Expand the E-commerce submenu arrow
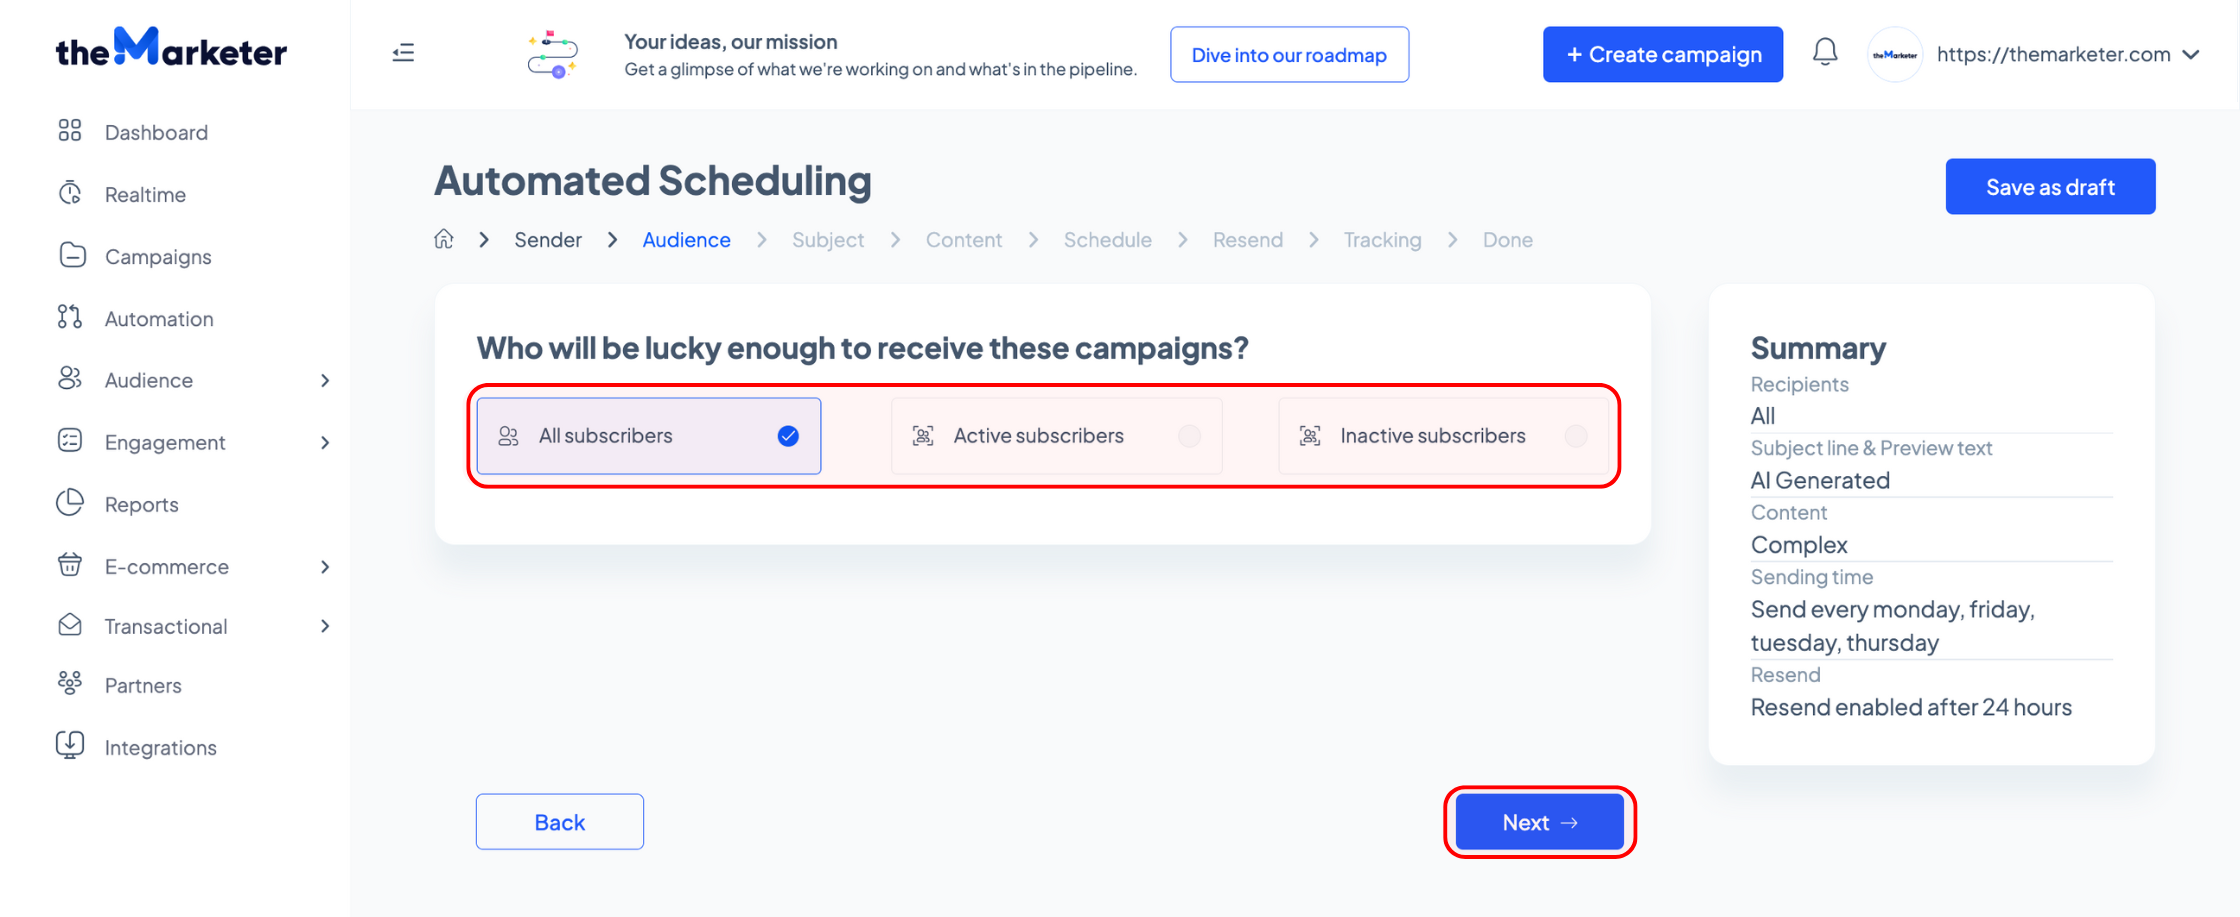Viewport: 2240px width, 917px height. [x=325, y=567]
